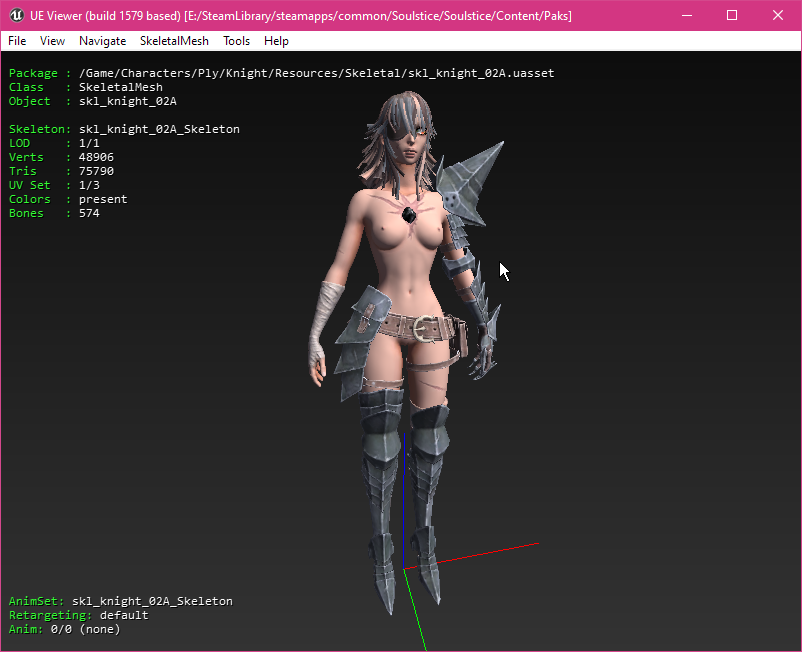
Task: Open the SkeletalMesh menu
Action: tap(174, 41)
